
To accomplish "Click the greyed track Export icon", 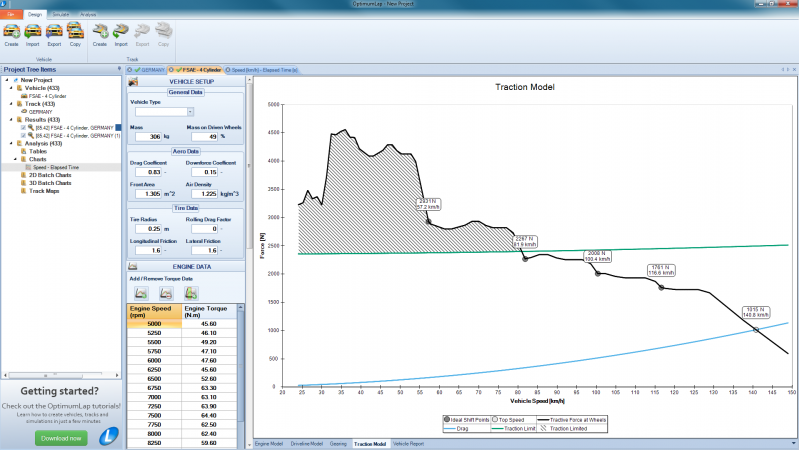I will (142, 31).
